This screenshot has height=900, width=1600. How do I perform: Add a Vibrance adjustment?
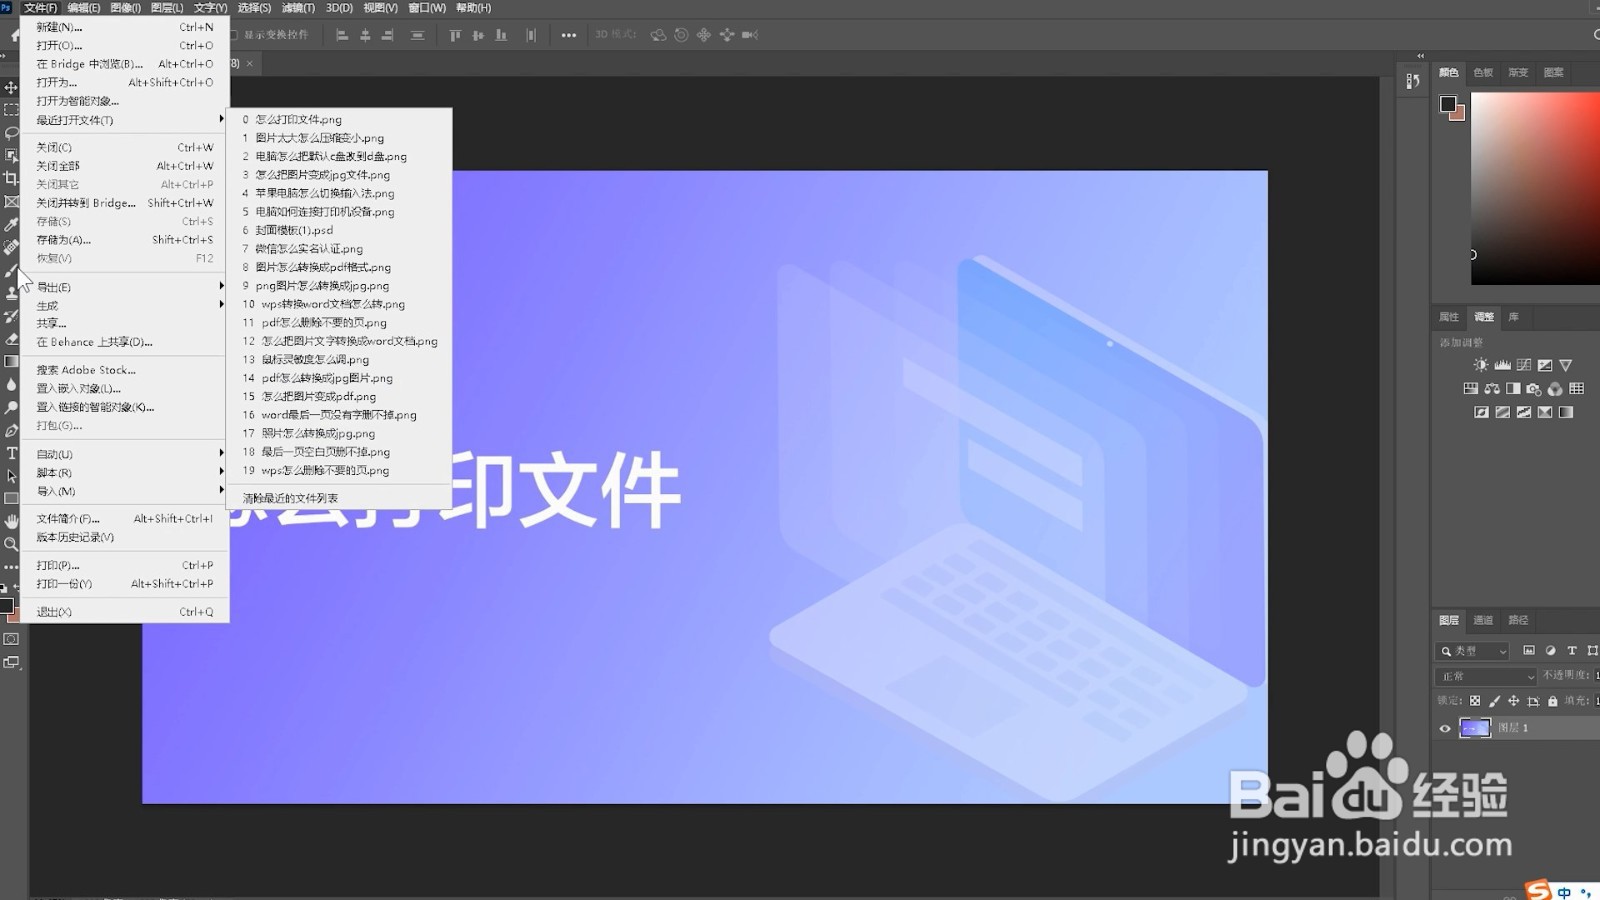point(1566,365)
